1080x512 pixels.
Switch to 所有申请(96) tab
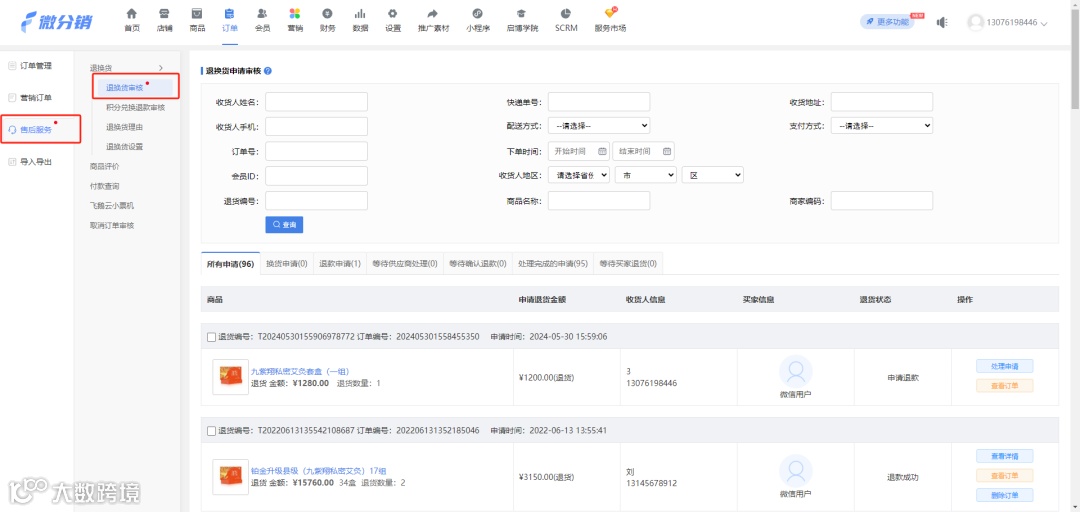[230, 263]
